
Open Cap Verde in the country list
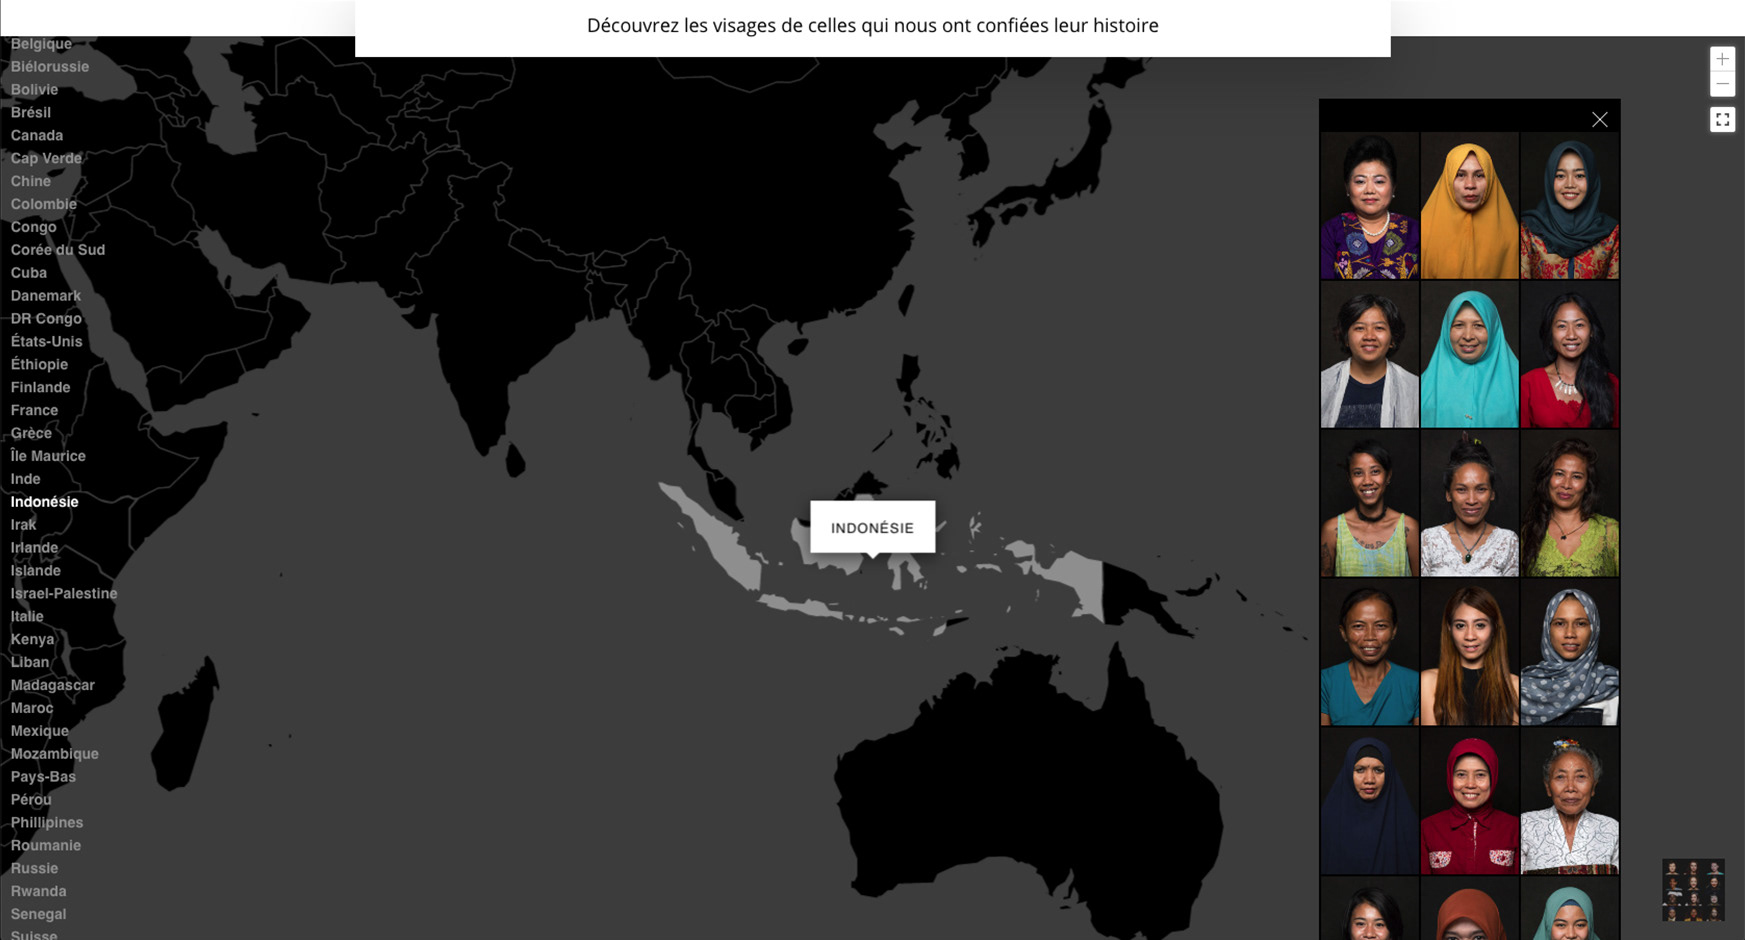coord(46,159)
